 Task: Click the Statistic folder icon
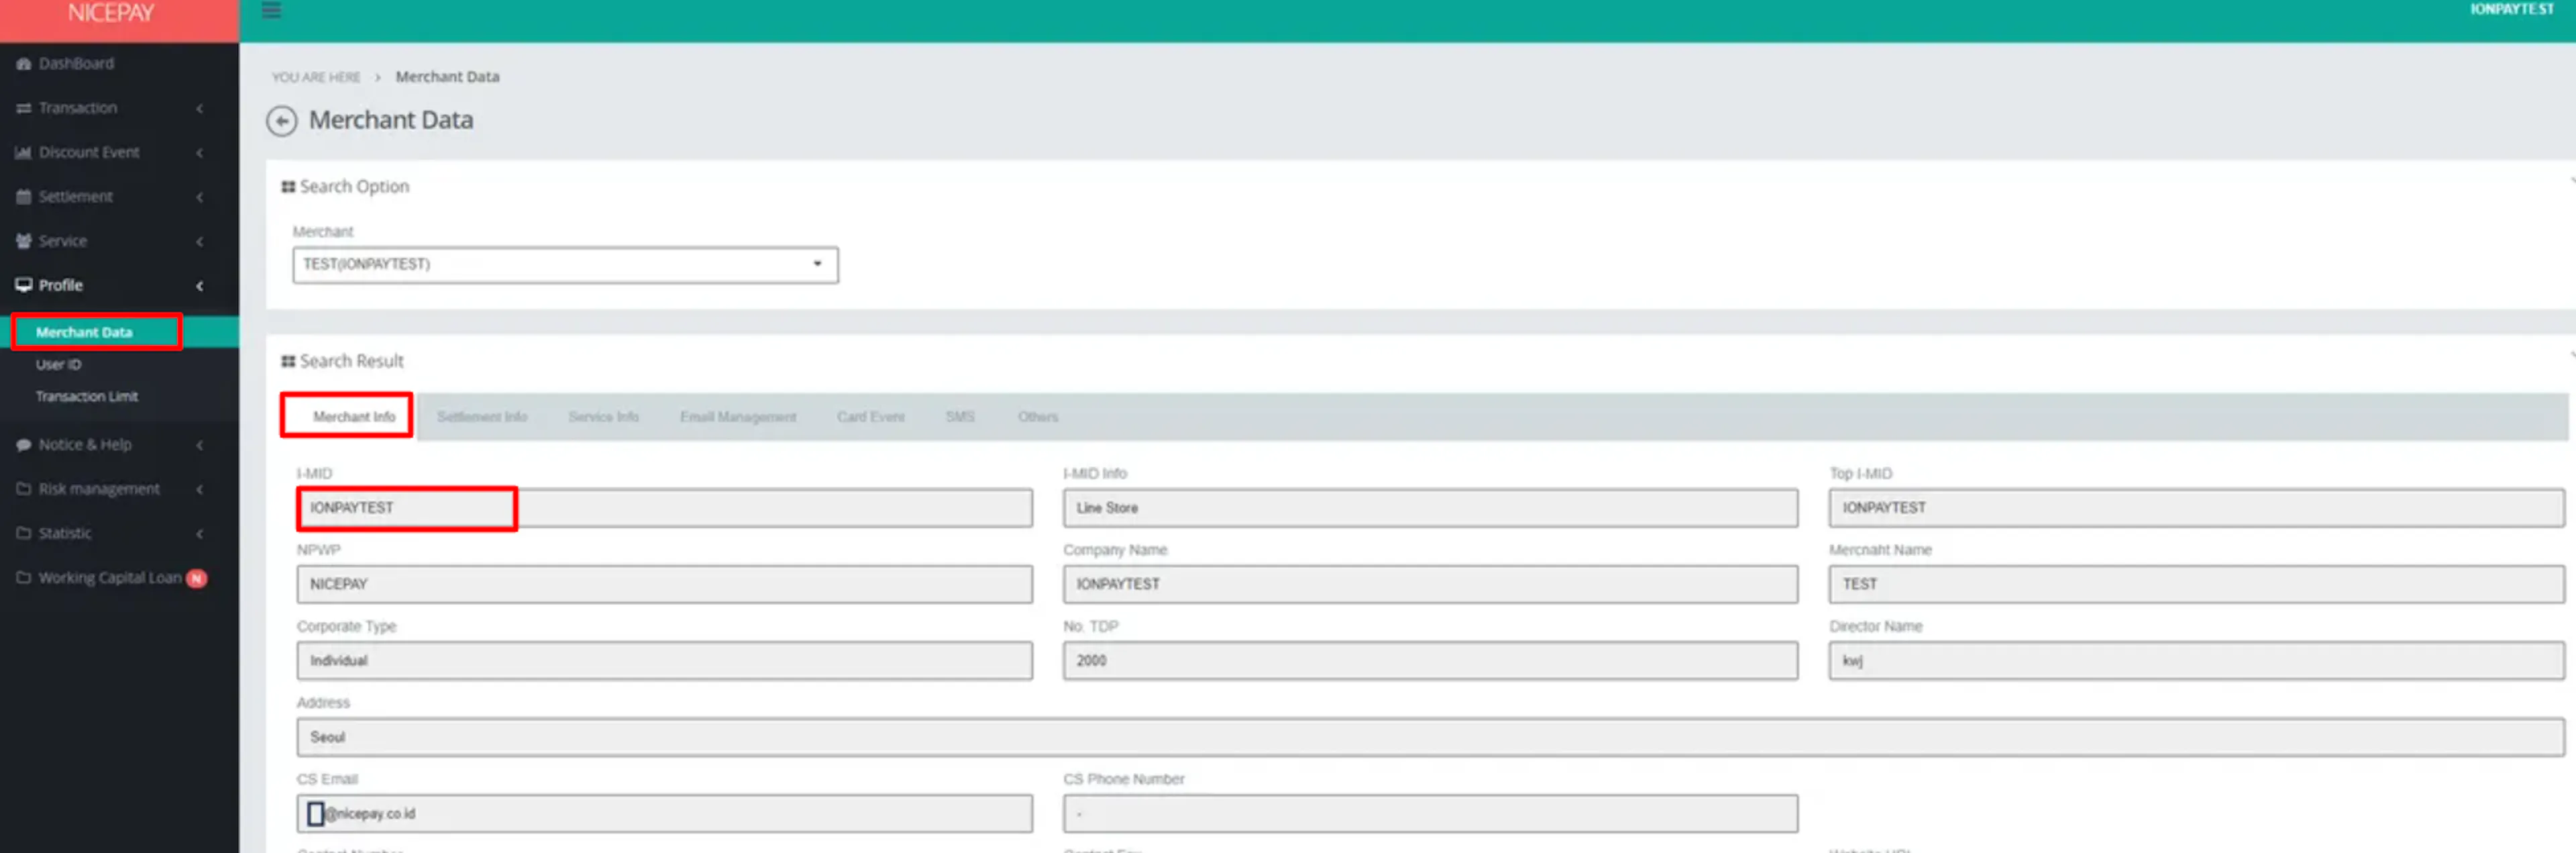(24, 533)
